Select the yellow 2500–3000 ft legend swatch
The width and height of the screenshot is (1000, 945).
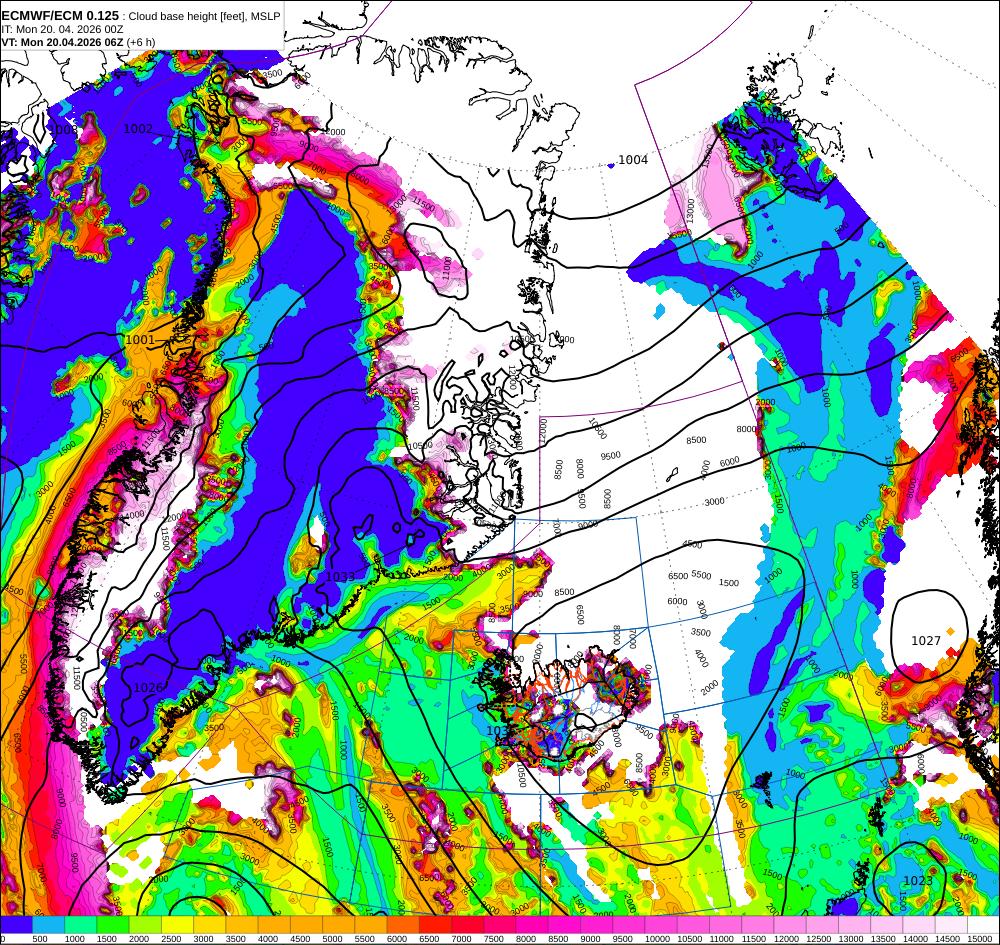[x=177, y=925]
